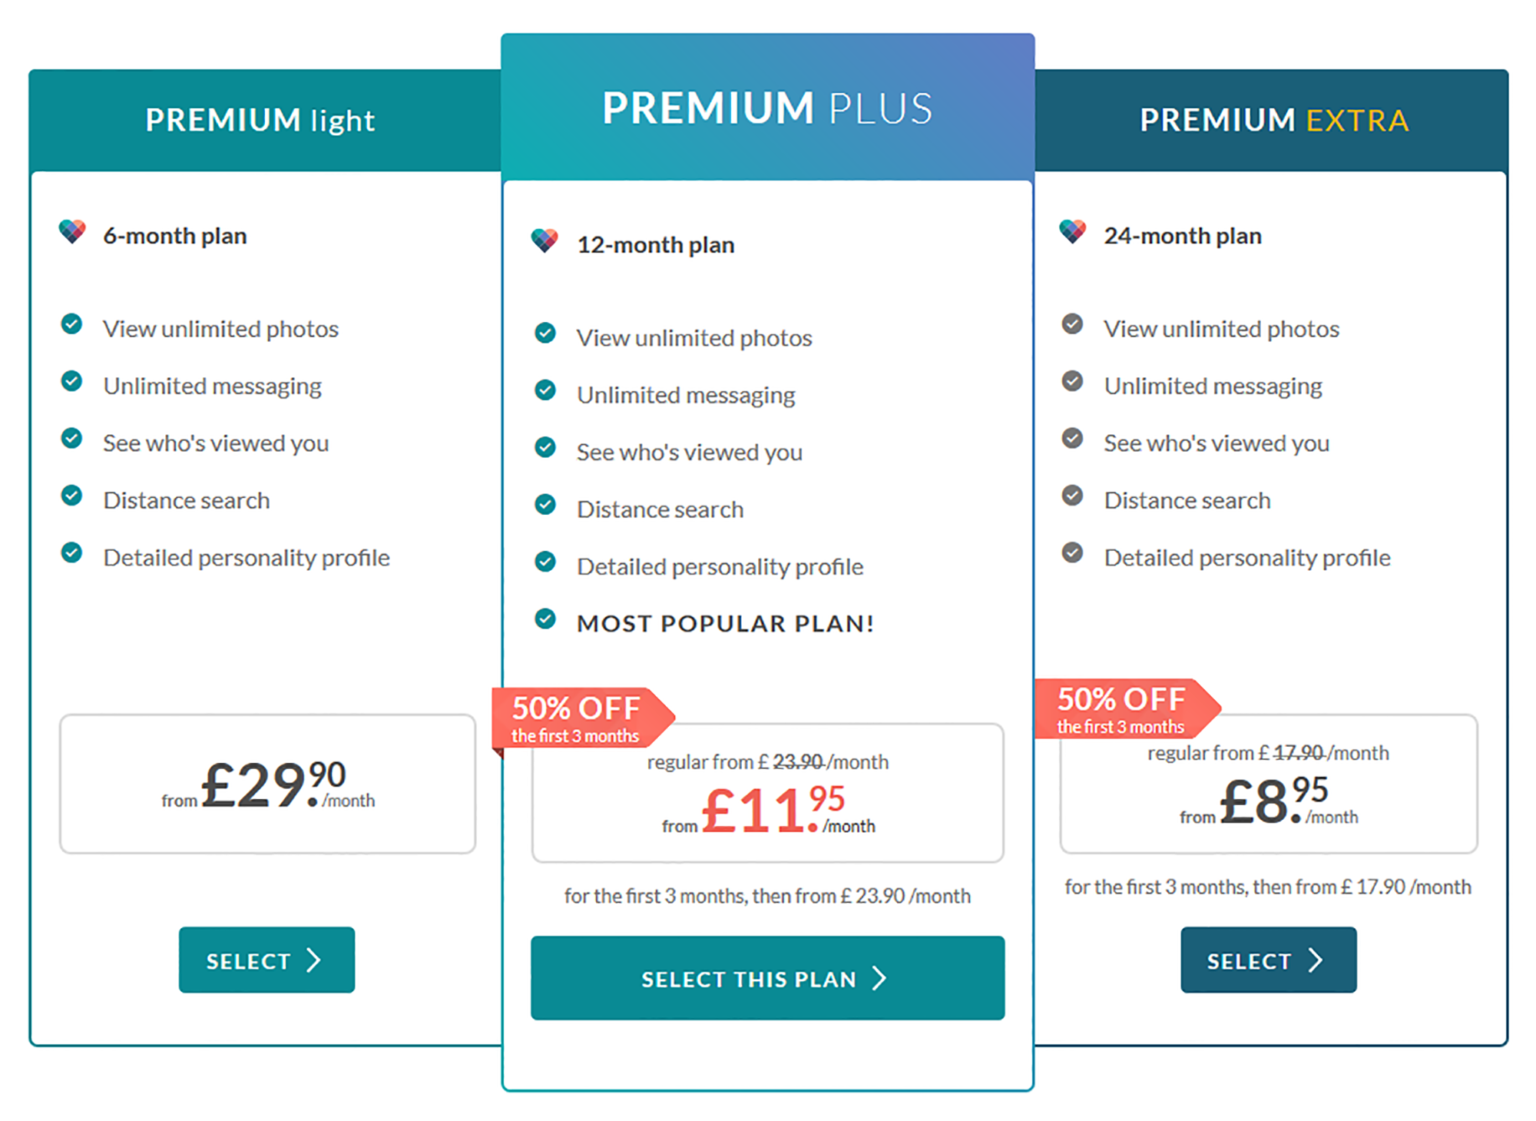Click the checkmark beside Unlimited messaging in Premium Plus
This screenshot has width=1536, height=1121.
click(x=545, y=390)
